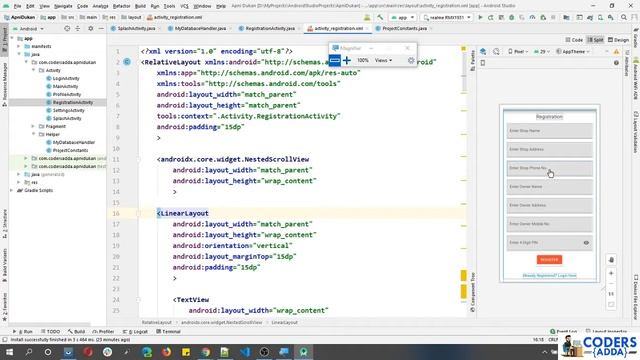The image size is (640, 360).
Task: Expand the Gradle Scripts node
Action: [11, 191]
